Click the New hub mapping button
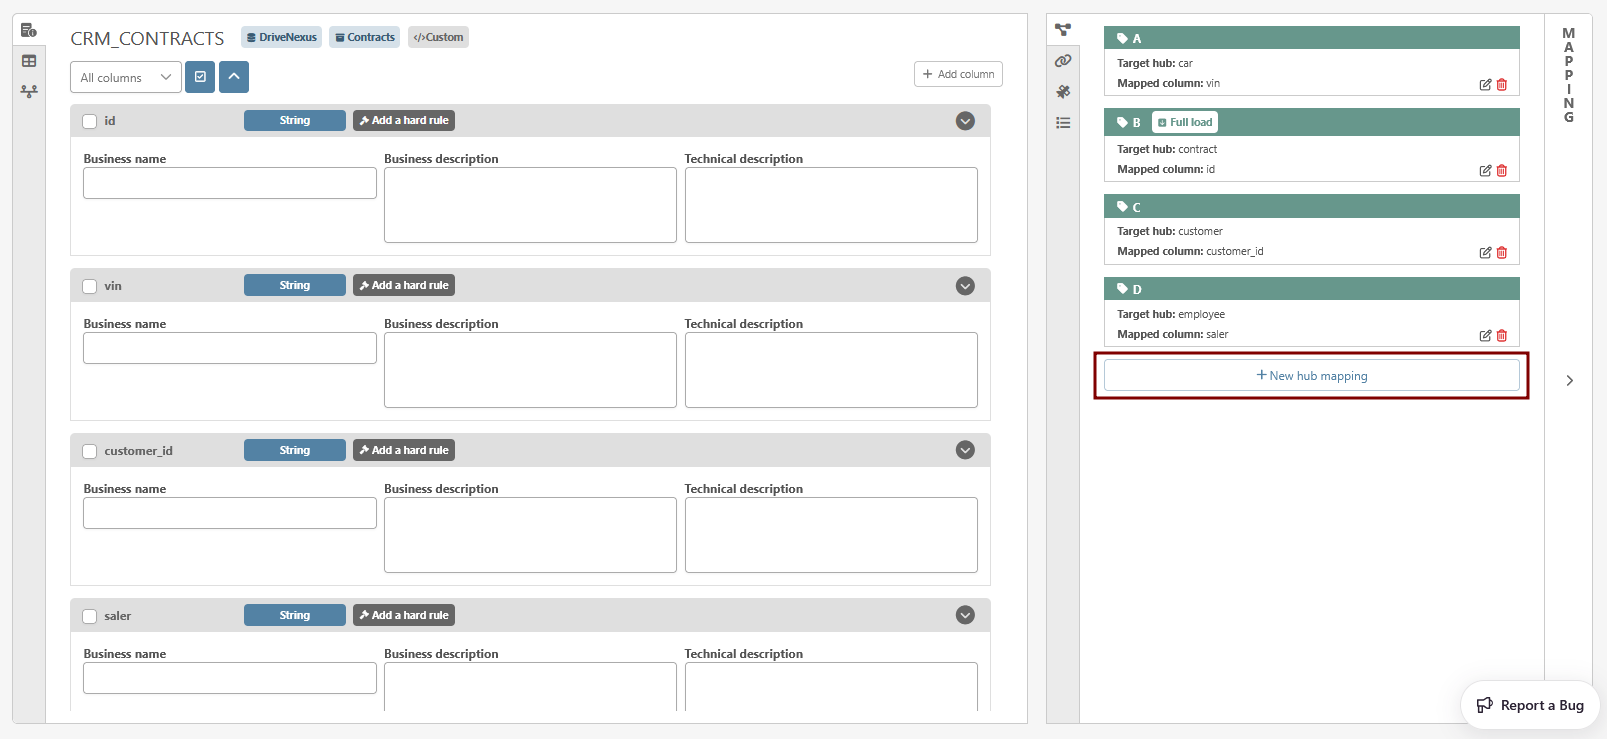 pos(1311,376)
